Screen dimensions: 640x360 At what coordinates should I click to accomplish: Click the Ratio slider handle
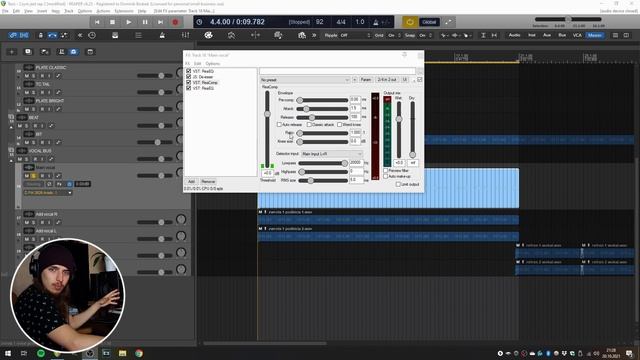300,133
